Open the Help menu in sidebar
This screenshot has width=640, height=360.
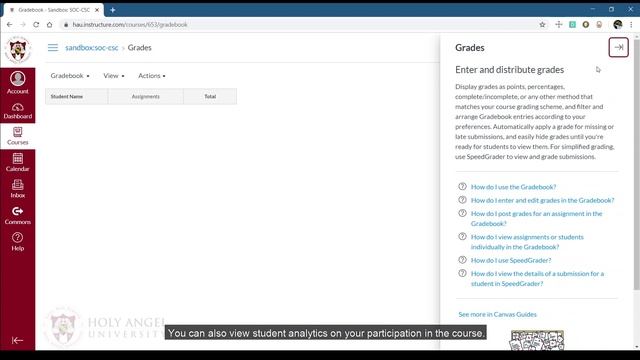click(18, 242)
